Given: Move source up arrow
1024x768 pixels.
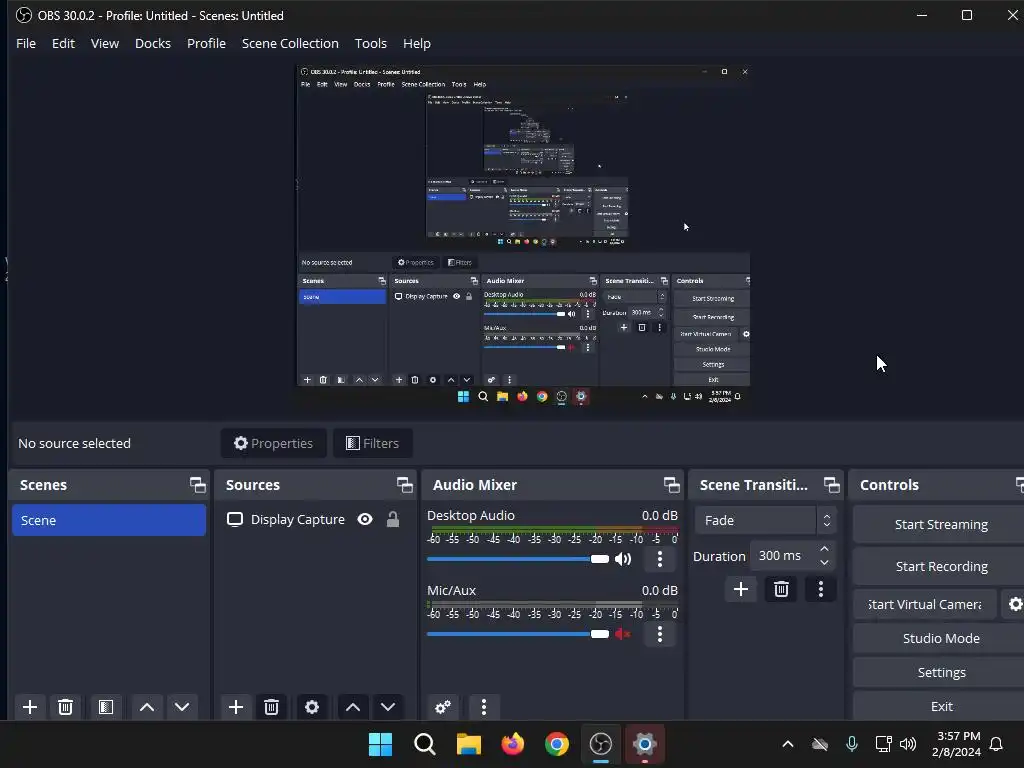Looking at the screenshot, I should click(353, 707).
